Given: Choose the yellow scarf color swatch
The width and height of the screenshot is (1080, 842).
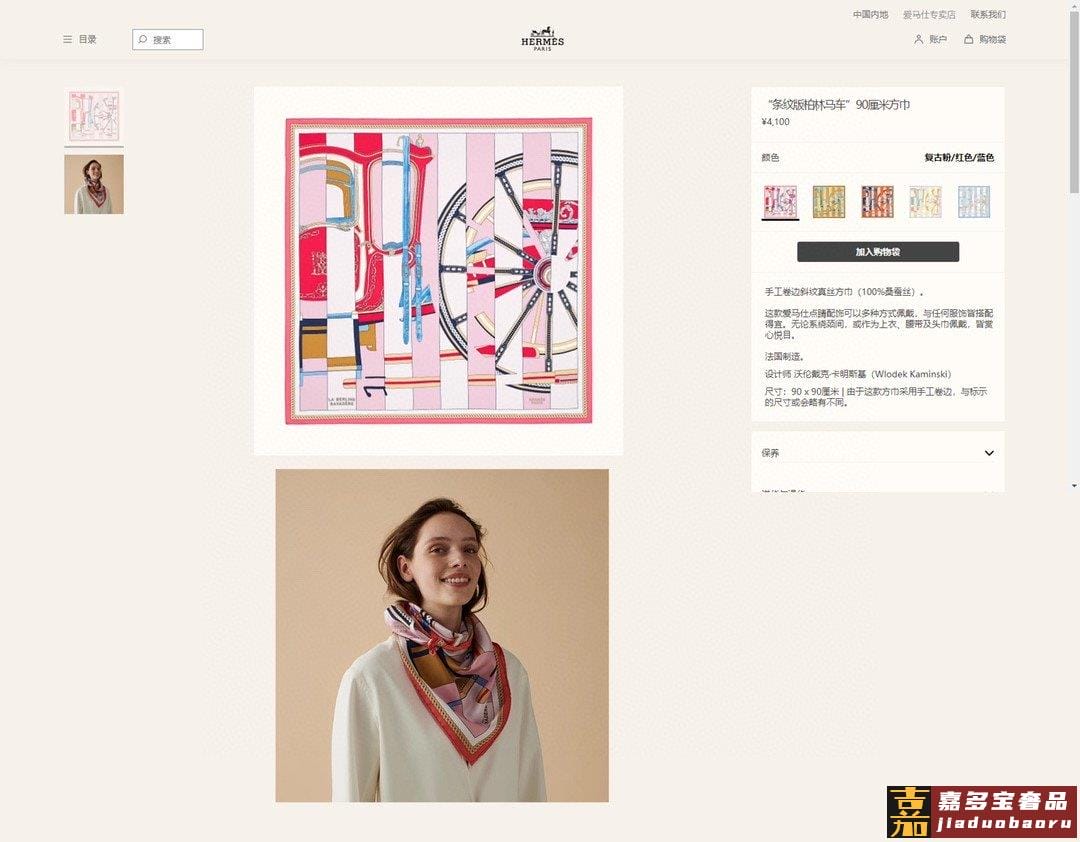Looking at the screenshot, I should (x=829, y=201).
